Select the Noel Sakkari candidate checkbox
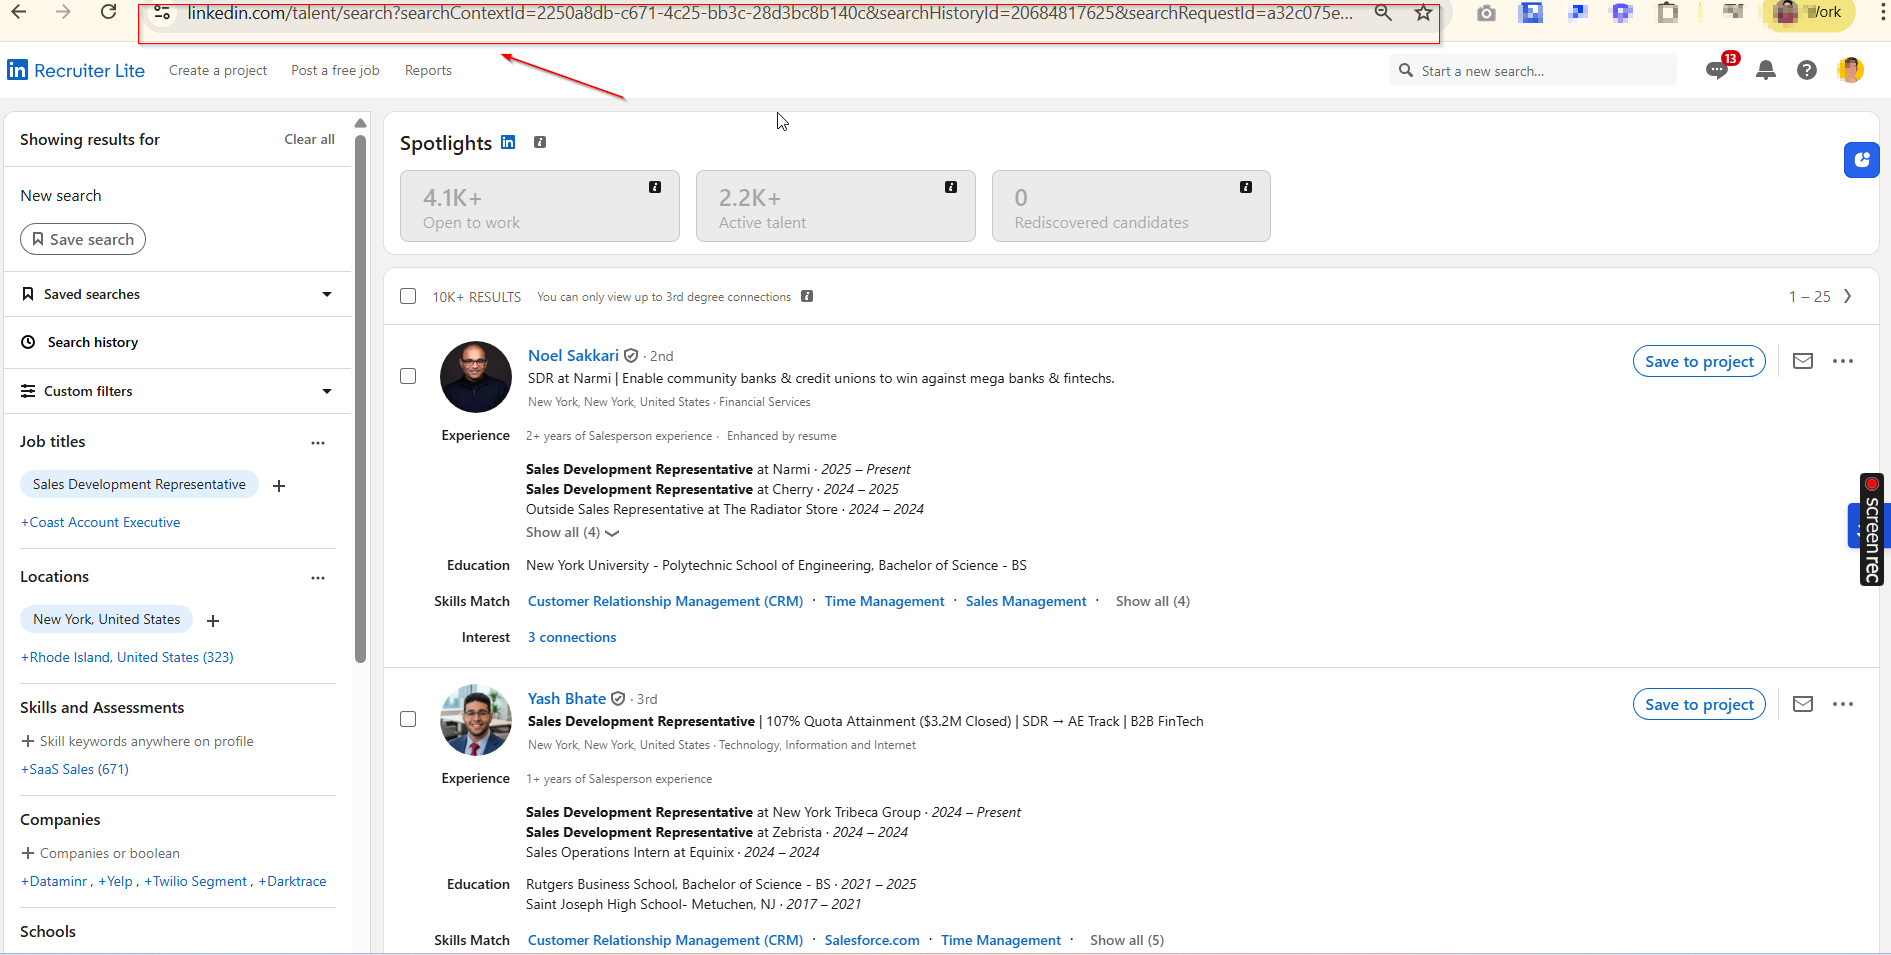This screenshot has height=955, width=1891. 408,376
